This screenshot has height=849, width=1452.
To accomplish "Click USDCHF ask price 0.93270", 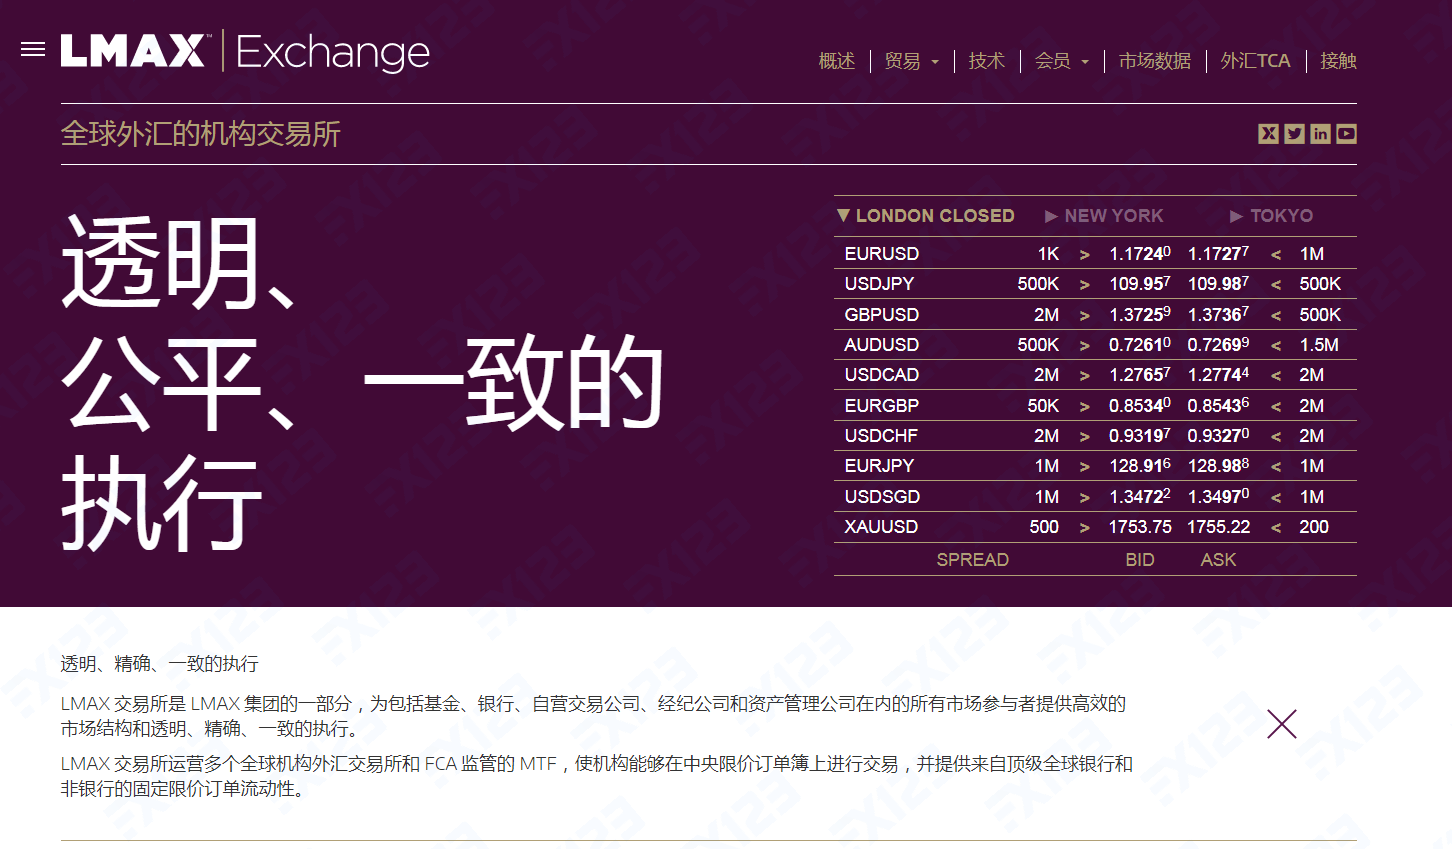I will pyautogui.click(x=1218, y=436).
